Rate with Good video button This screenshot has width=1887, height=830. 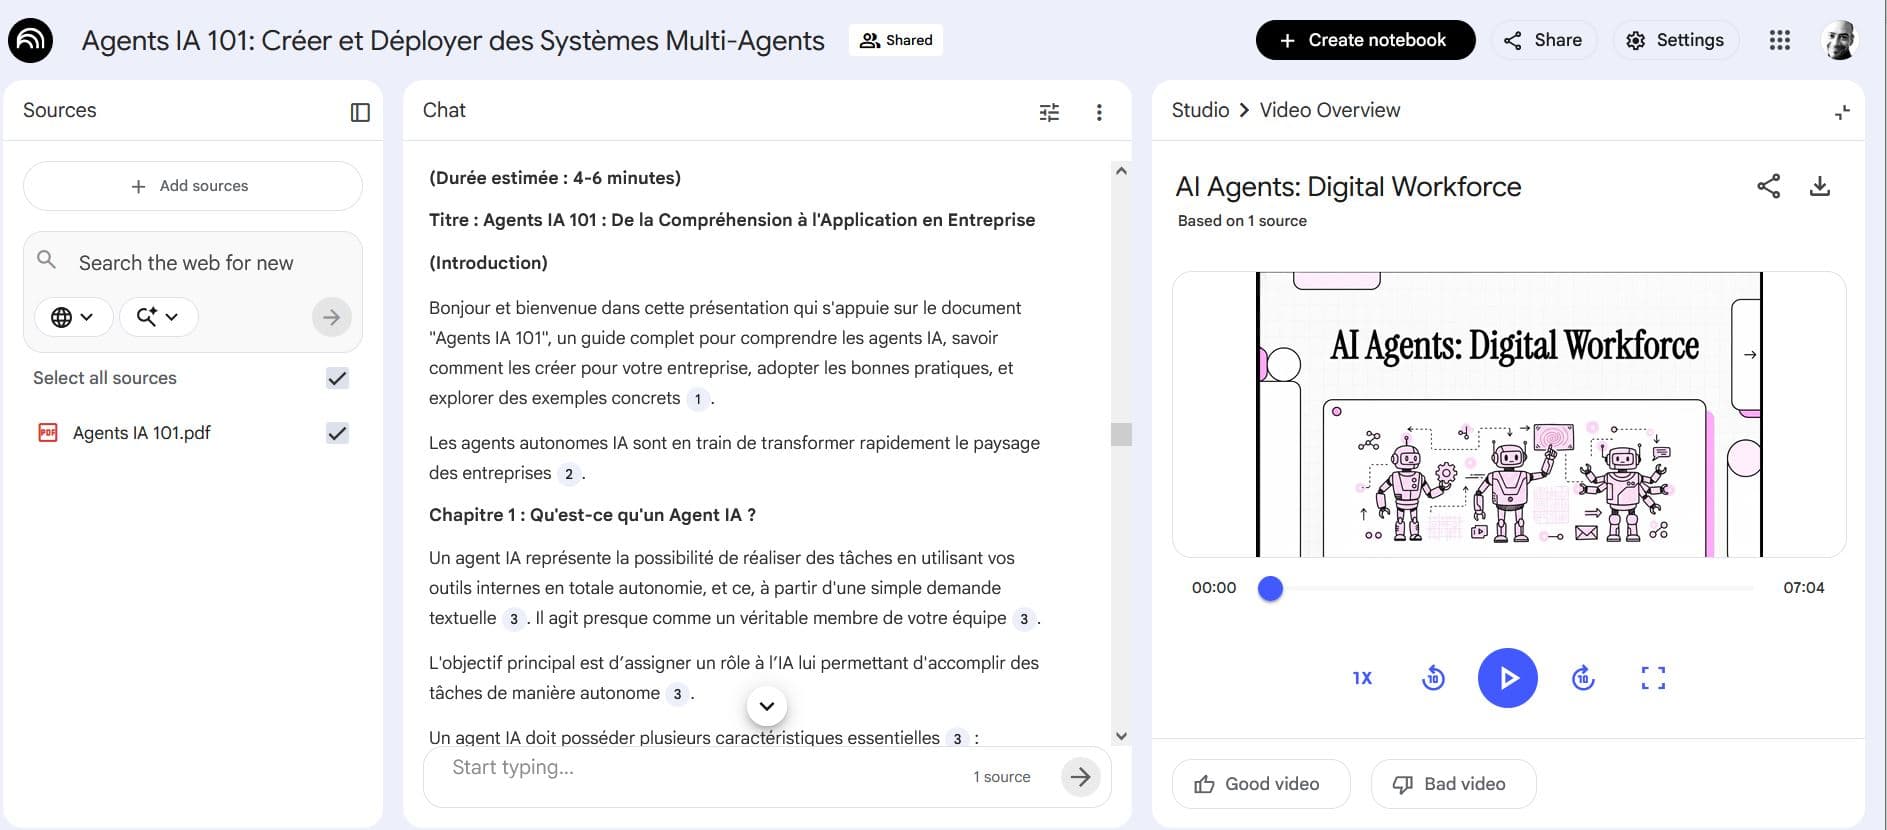1260,784
